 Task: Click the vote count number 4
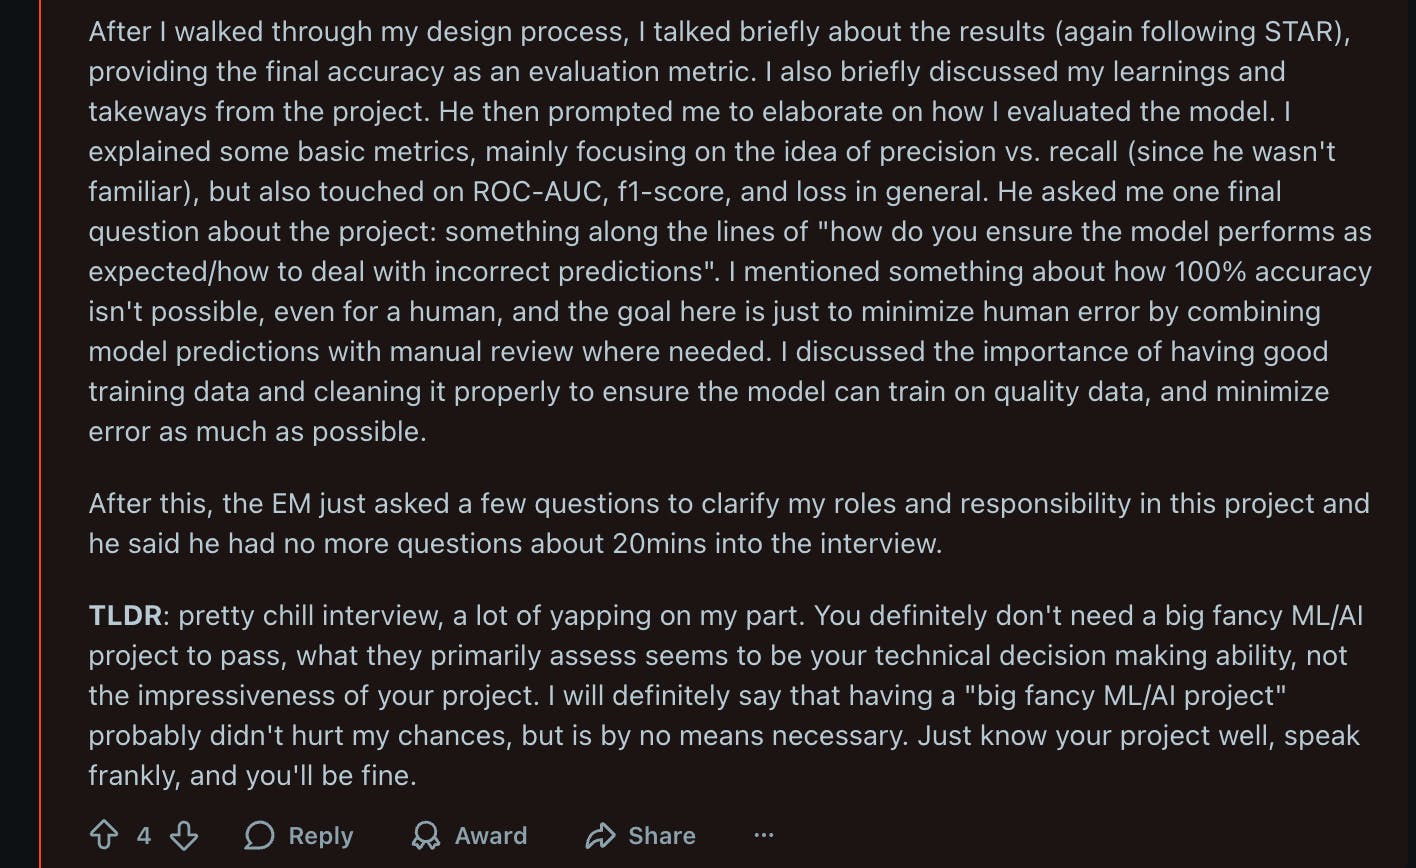[x=144, y=835]
